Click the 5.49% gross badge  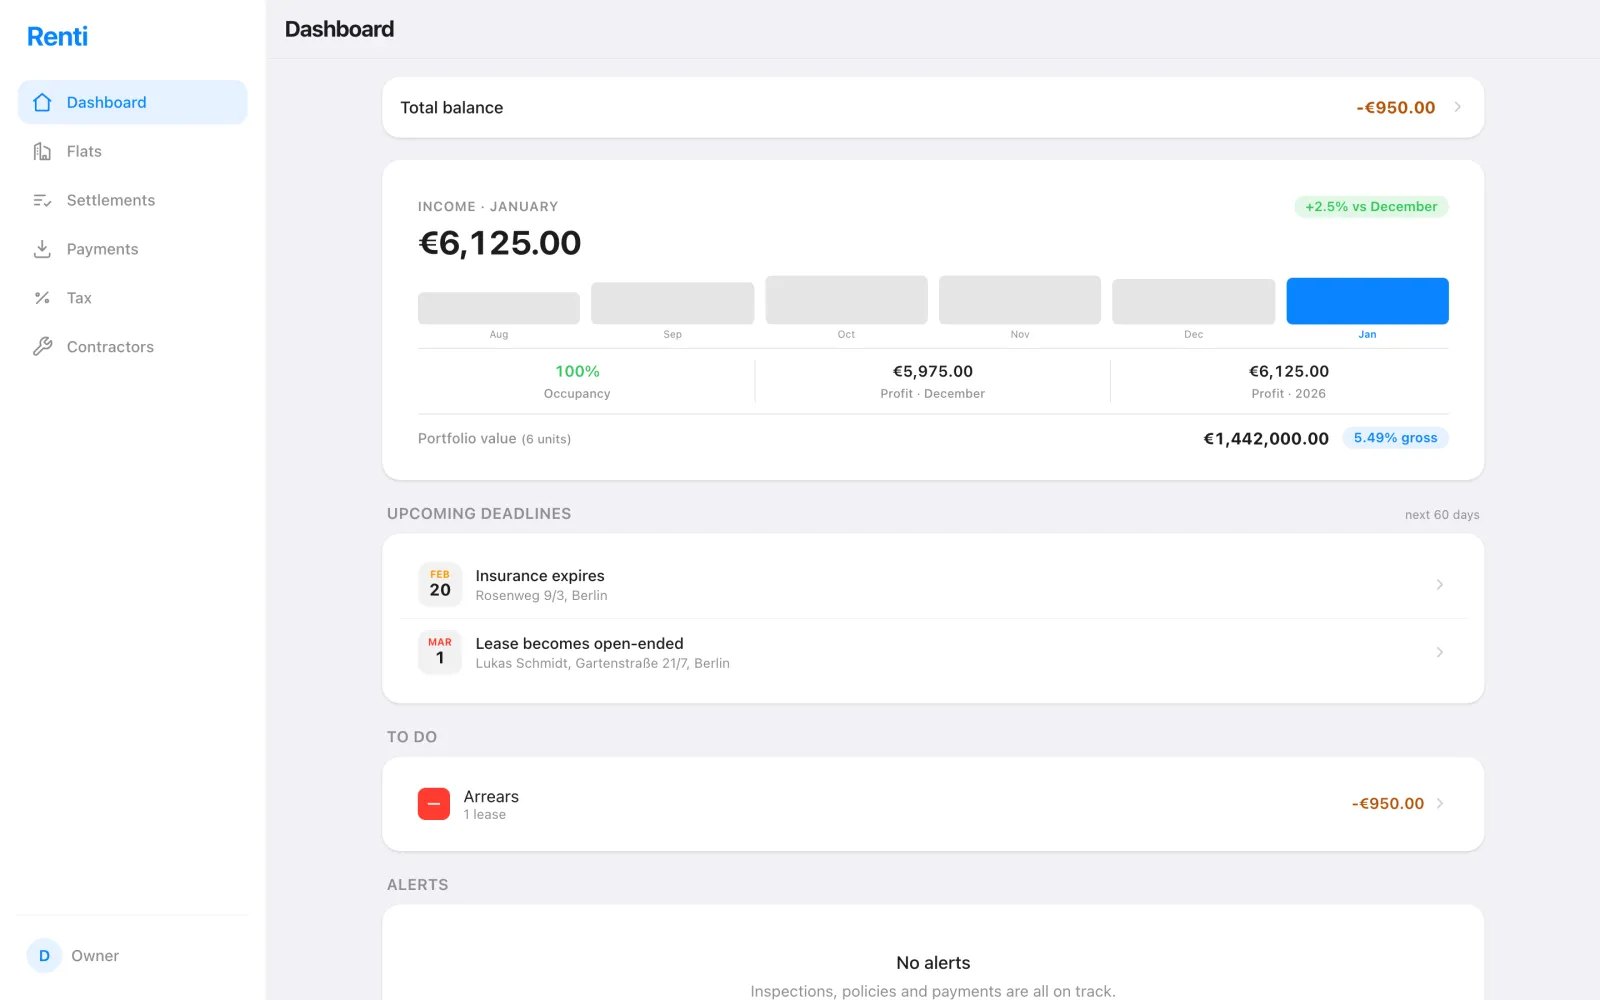1395,438
